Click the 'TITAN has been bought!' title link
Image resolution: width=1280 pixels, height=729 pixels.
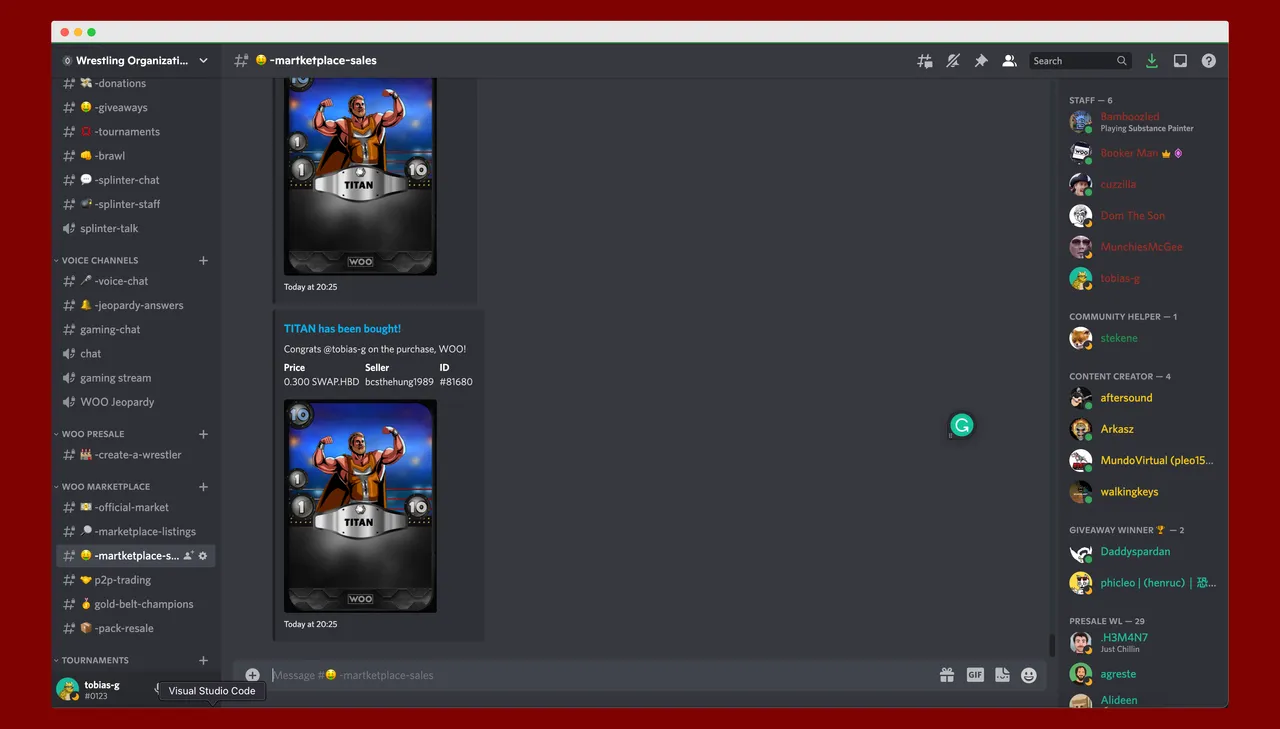(x=342, y=328)
